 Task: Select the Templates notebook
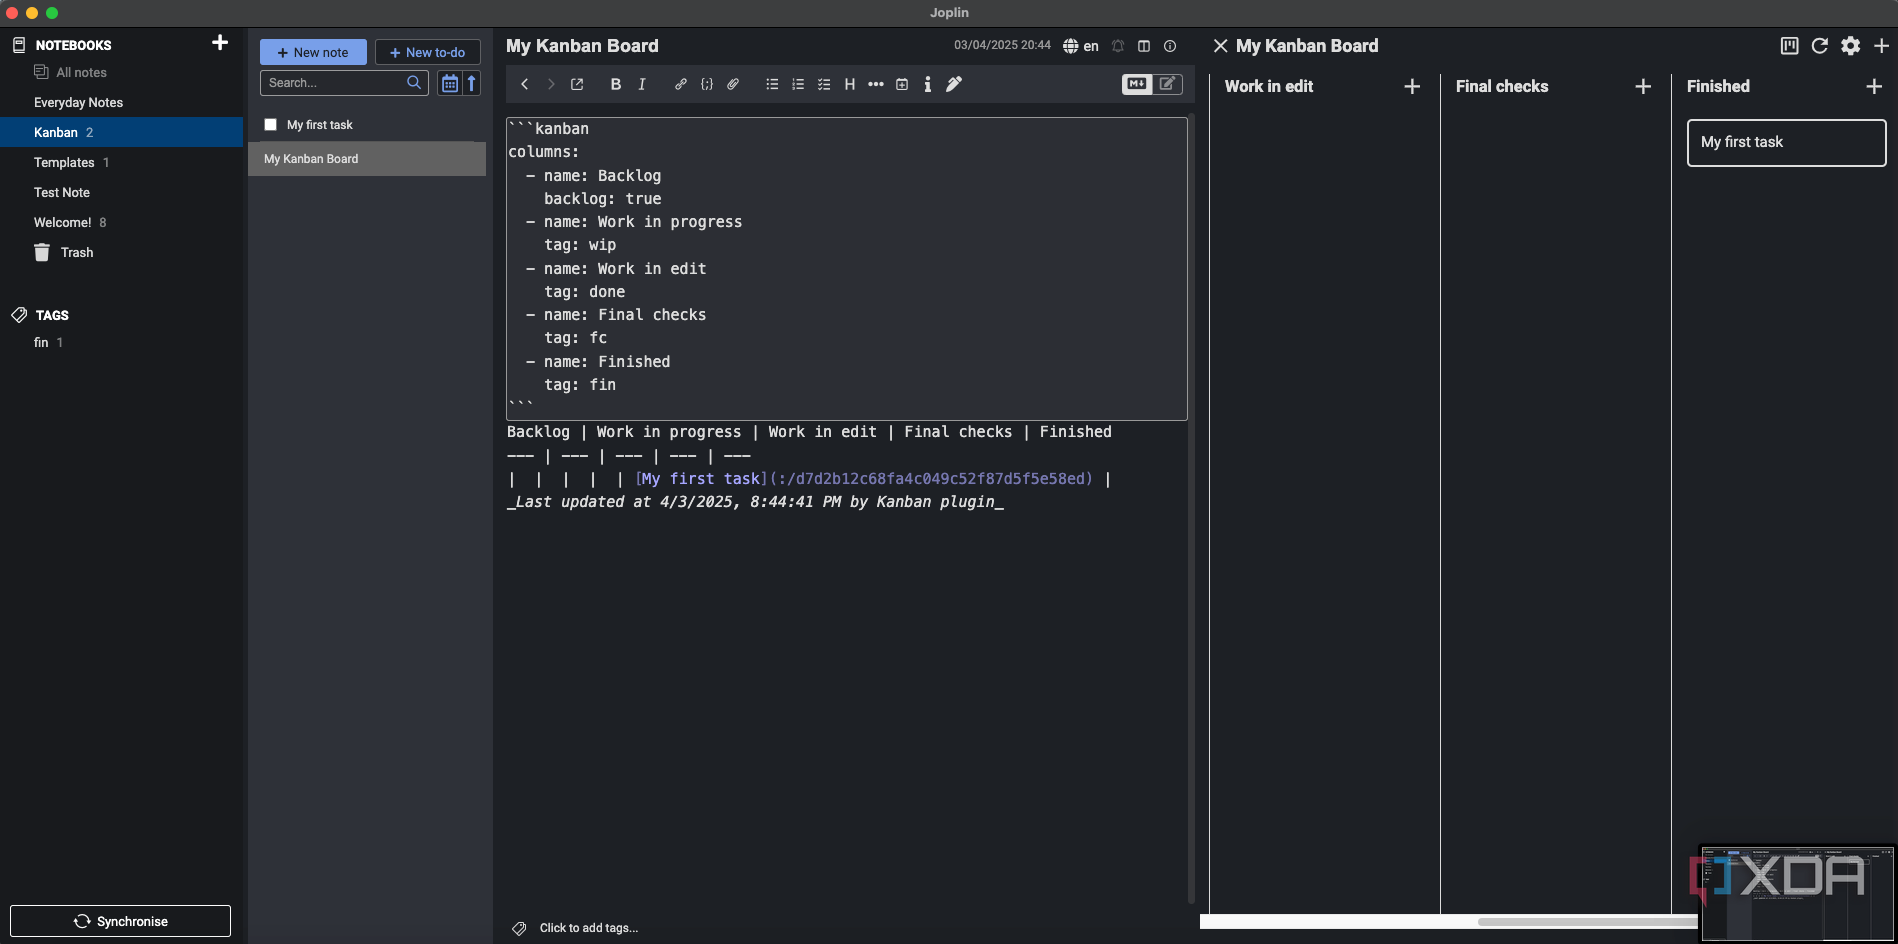tap(122, 162)
